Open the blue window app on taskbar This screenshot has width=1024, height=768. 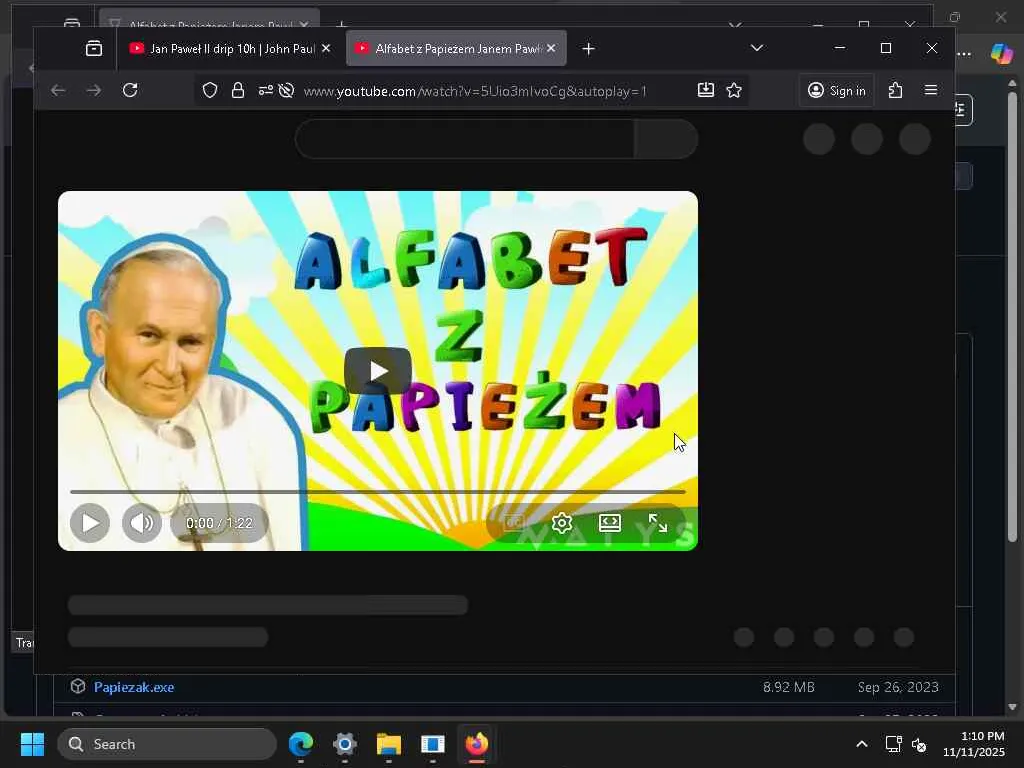click(x=432, y=744)
